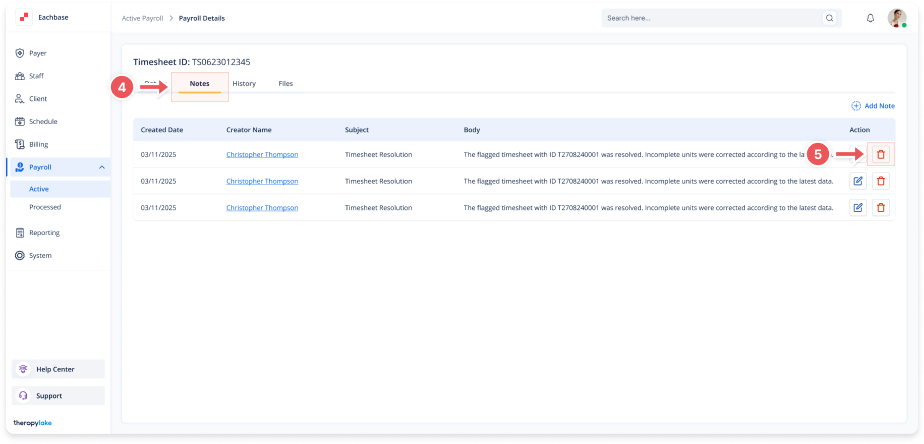
Task: Select Processed under Payroll
Action: (45, 208)
